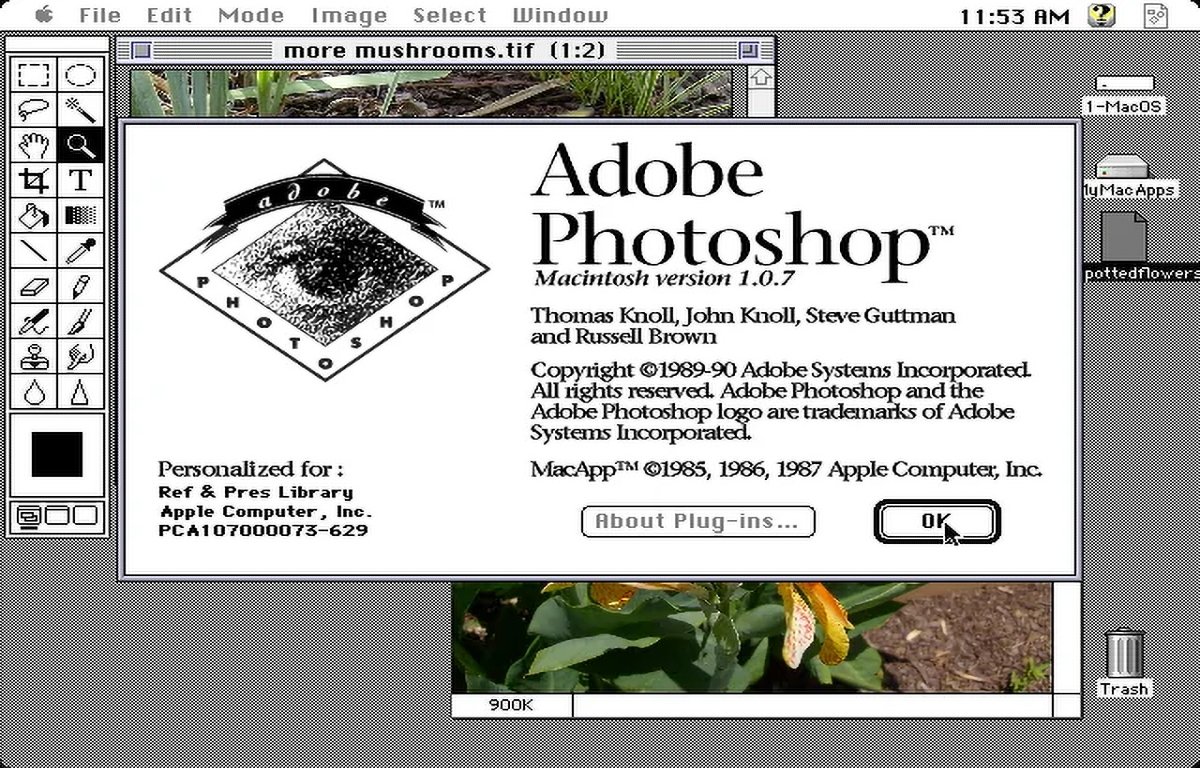Select the Blend gradient tool

pos(80,215)
